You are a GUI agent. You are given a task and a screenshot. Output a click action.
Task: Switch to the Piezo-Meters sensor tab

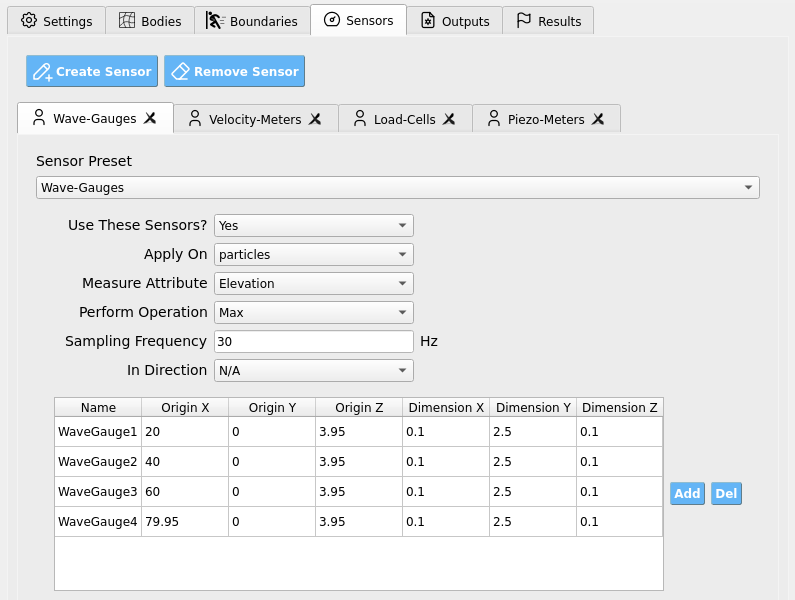pos(546,119)
